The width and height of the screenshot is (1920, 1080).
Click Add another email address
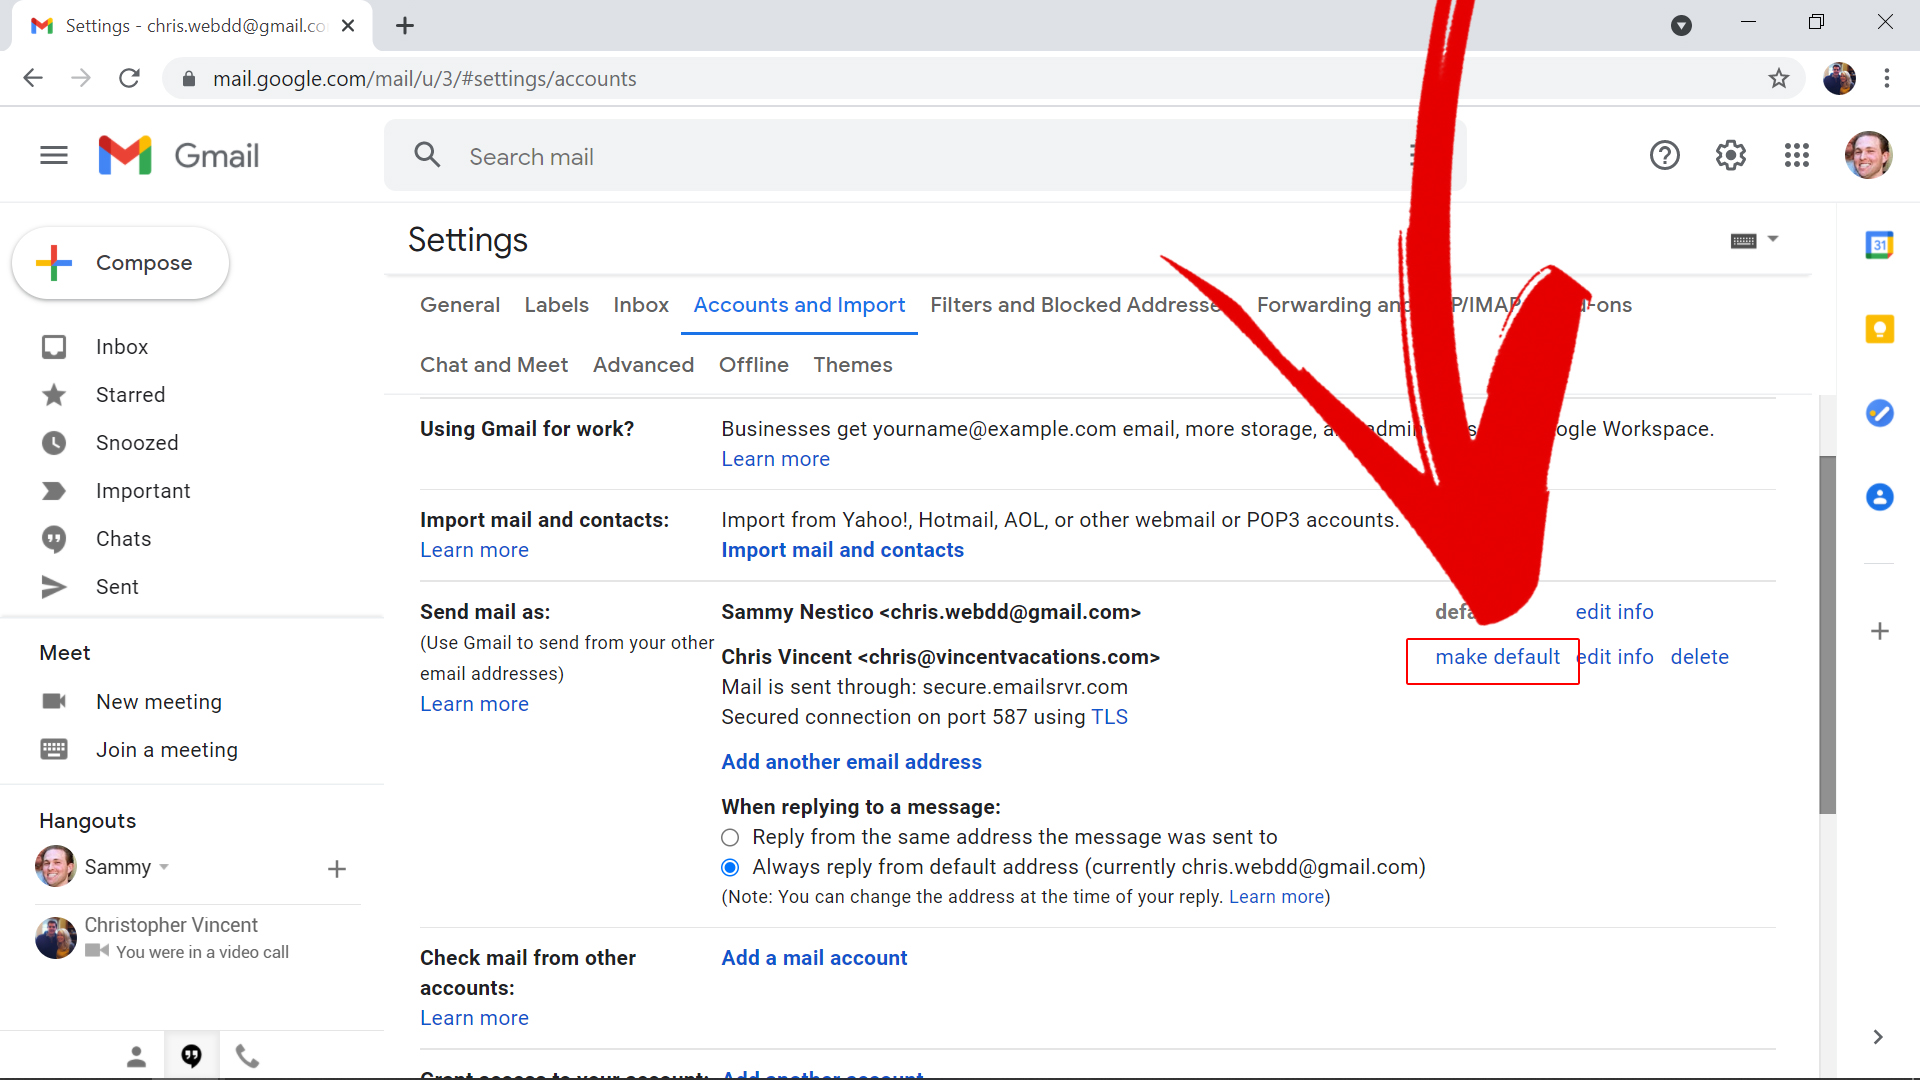point(851,762)
